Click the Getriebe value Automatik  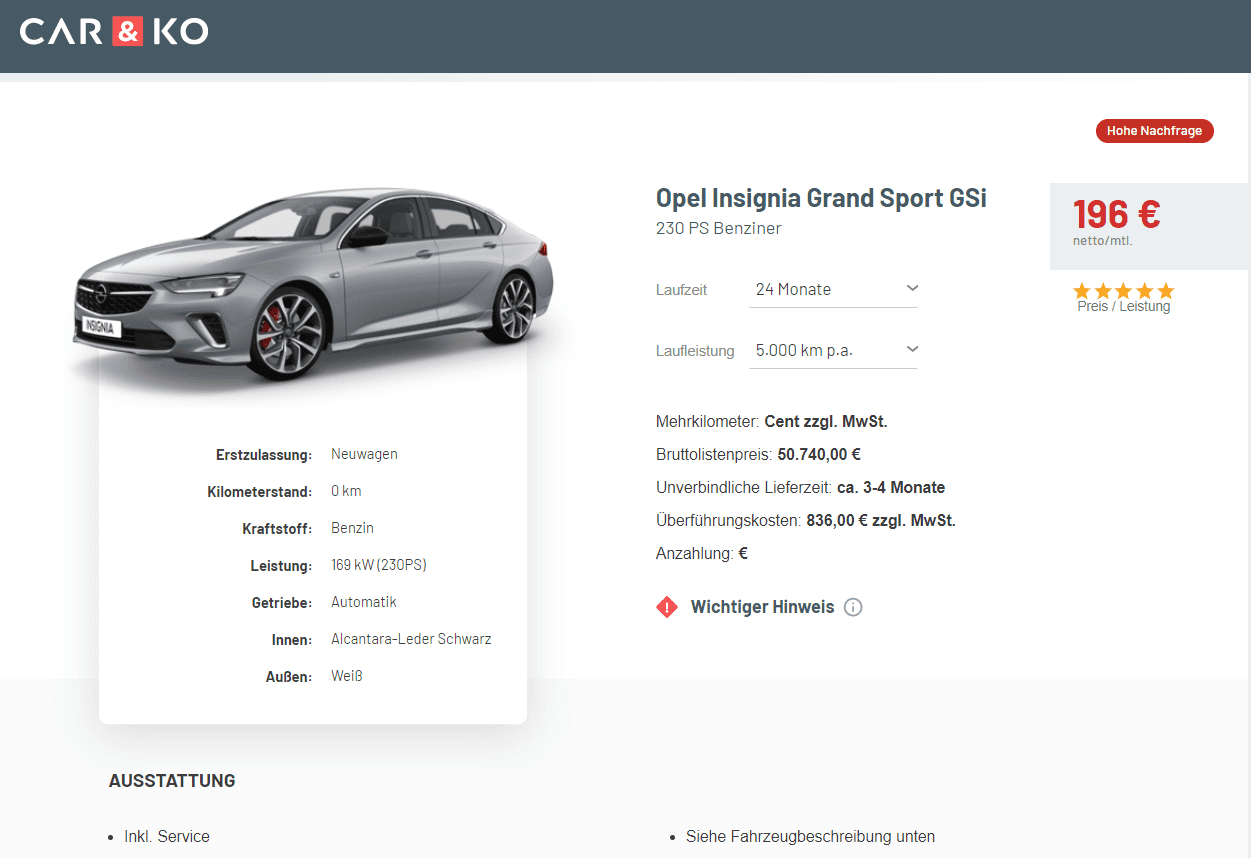[x=364, y=602]
